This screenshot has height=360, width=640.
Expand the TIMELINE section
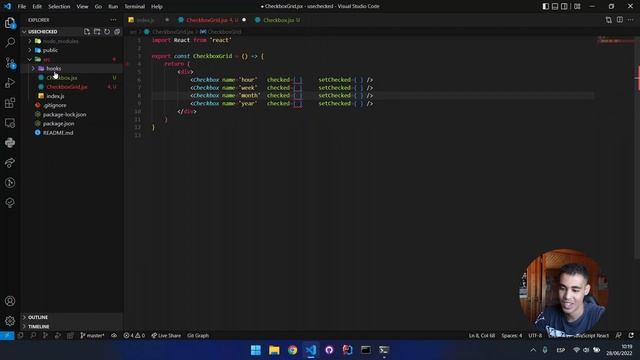point(71,327)
